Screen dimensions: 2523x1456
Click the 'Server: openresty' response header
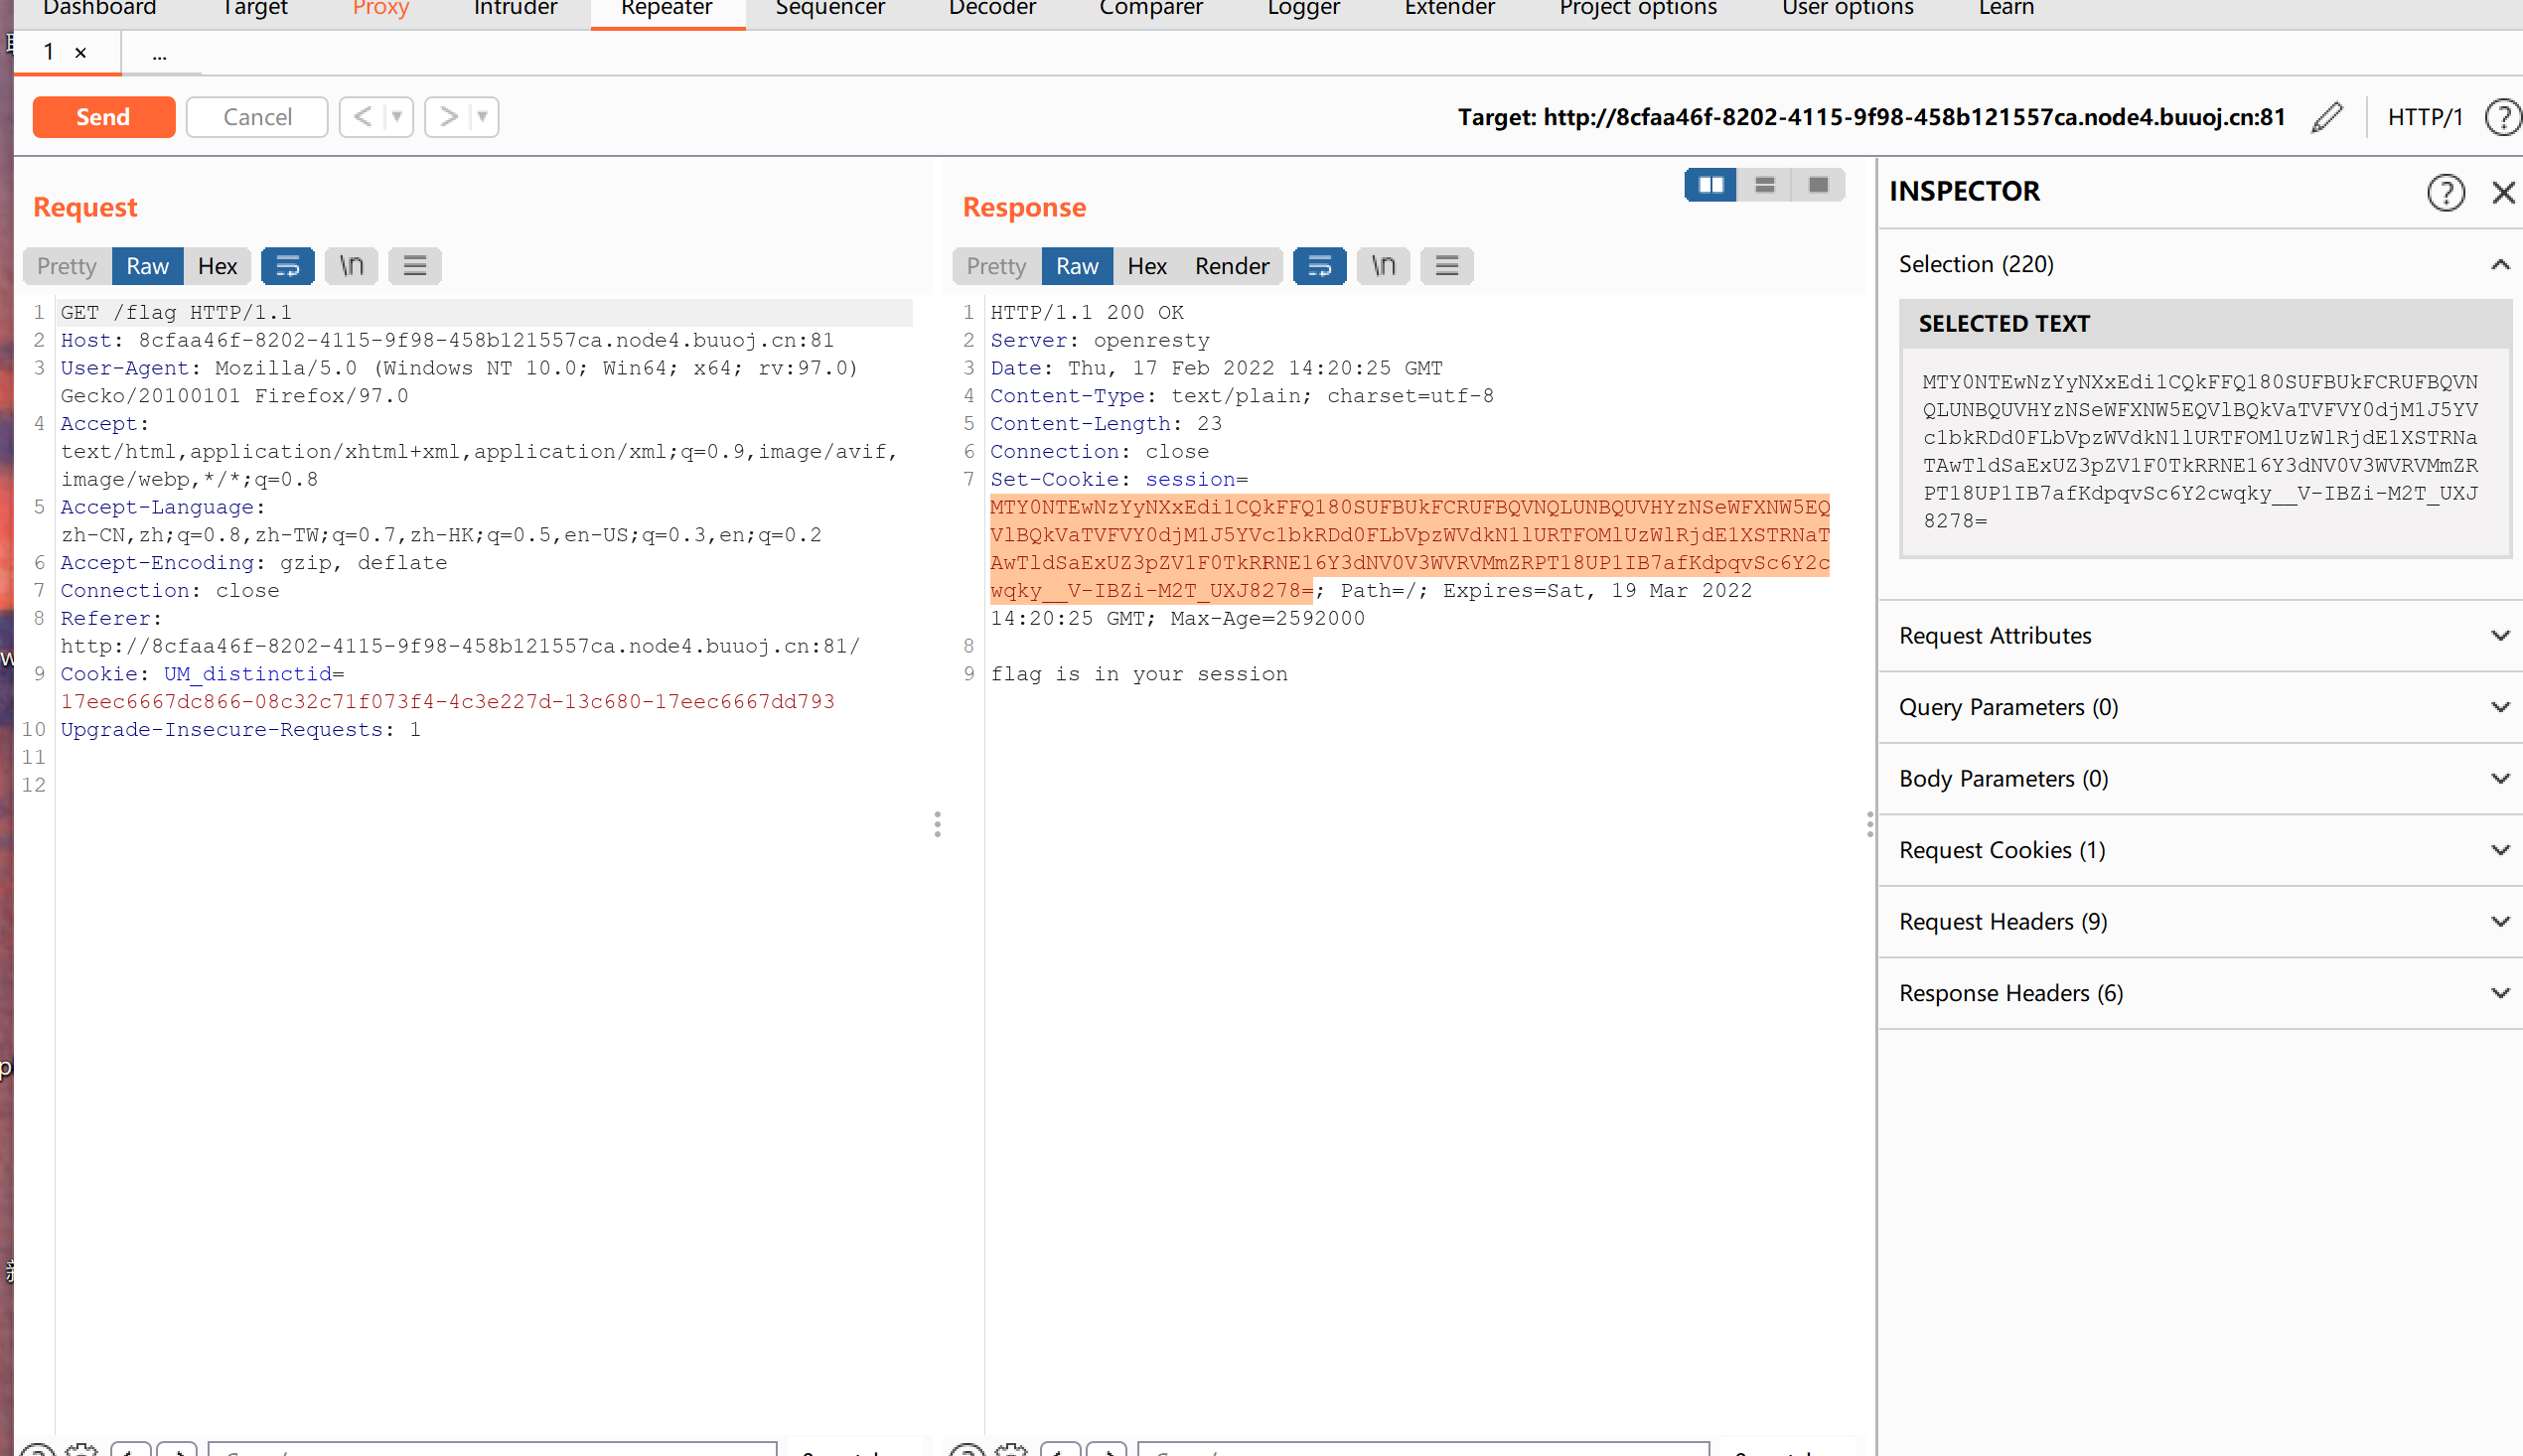[1100, 341]
